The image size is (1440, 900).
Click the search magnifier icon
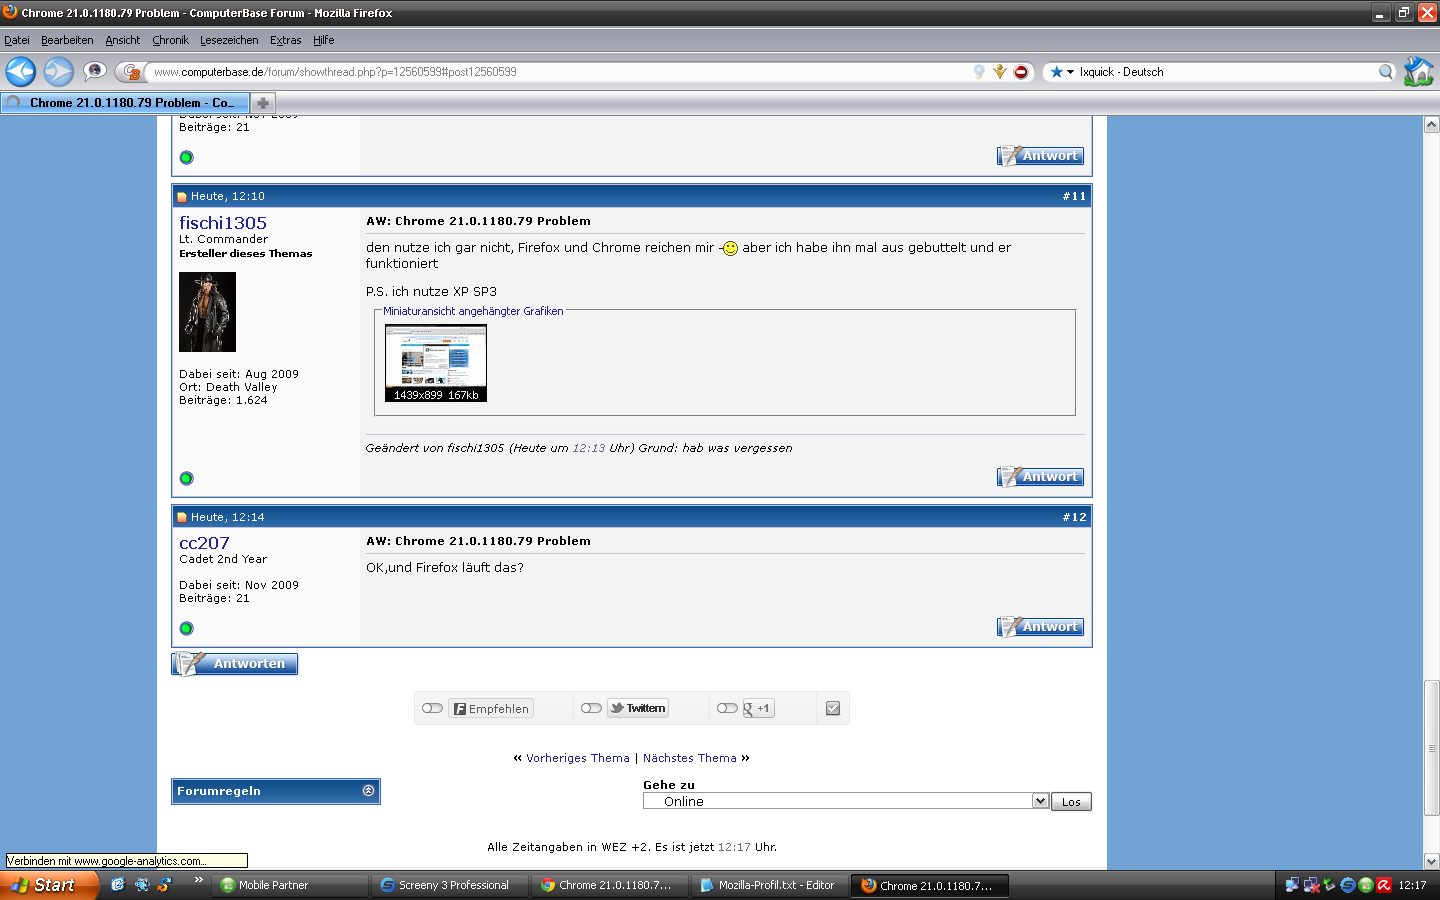[x=1386, y=72]
